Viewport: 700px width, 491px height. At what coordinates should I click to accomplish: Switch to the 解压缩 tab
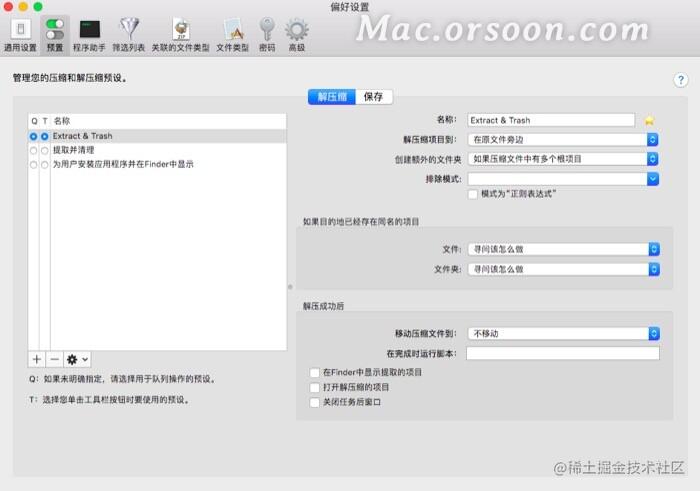(x=332, y=97)
